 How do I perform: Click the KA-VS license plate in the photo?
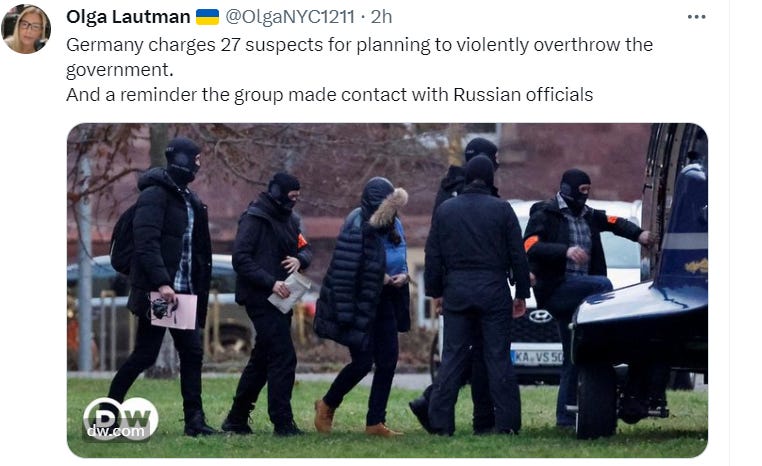click(537, 357)
